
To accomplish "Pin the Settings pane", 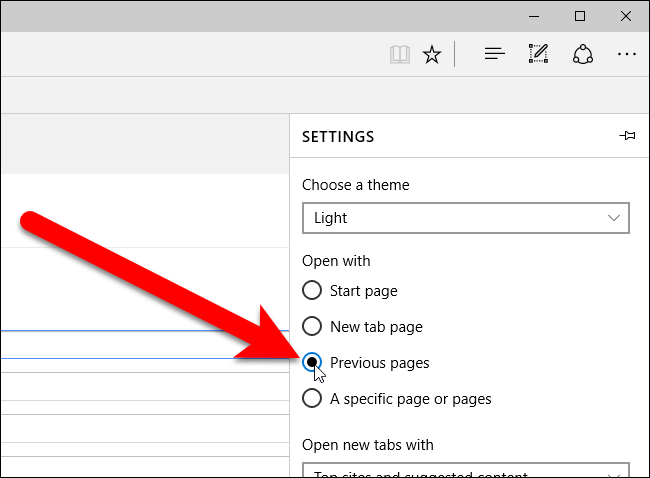I will tap(627, 136).
